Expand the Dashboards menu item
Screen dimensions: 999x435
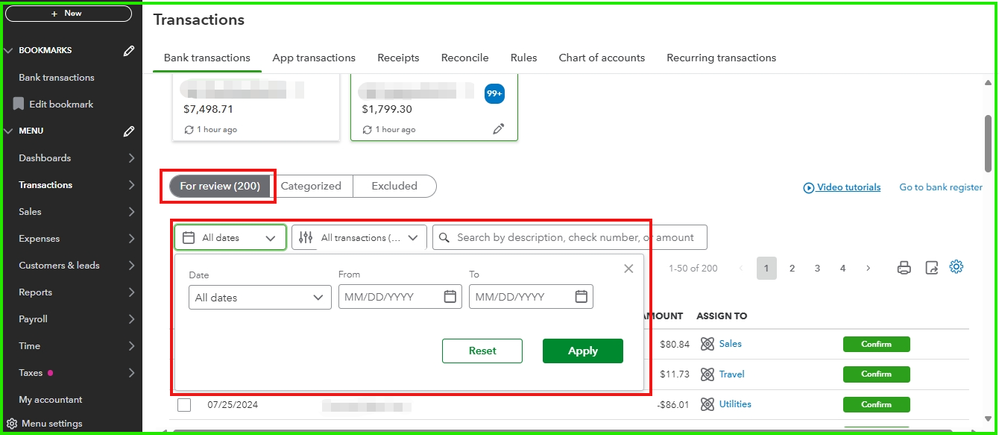coord(131,158)
